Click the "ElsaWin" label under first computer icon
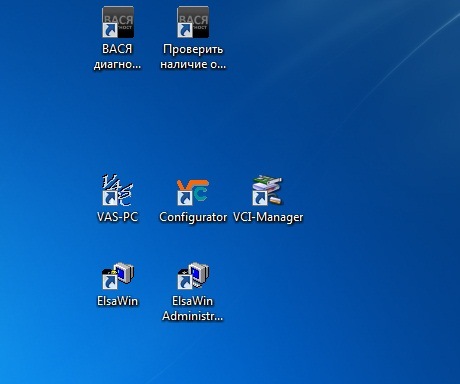The image size is (460, 384). pos(117,301)
